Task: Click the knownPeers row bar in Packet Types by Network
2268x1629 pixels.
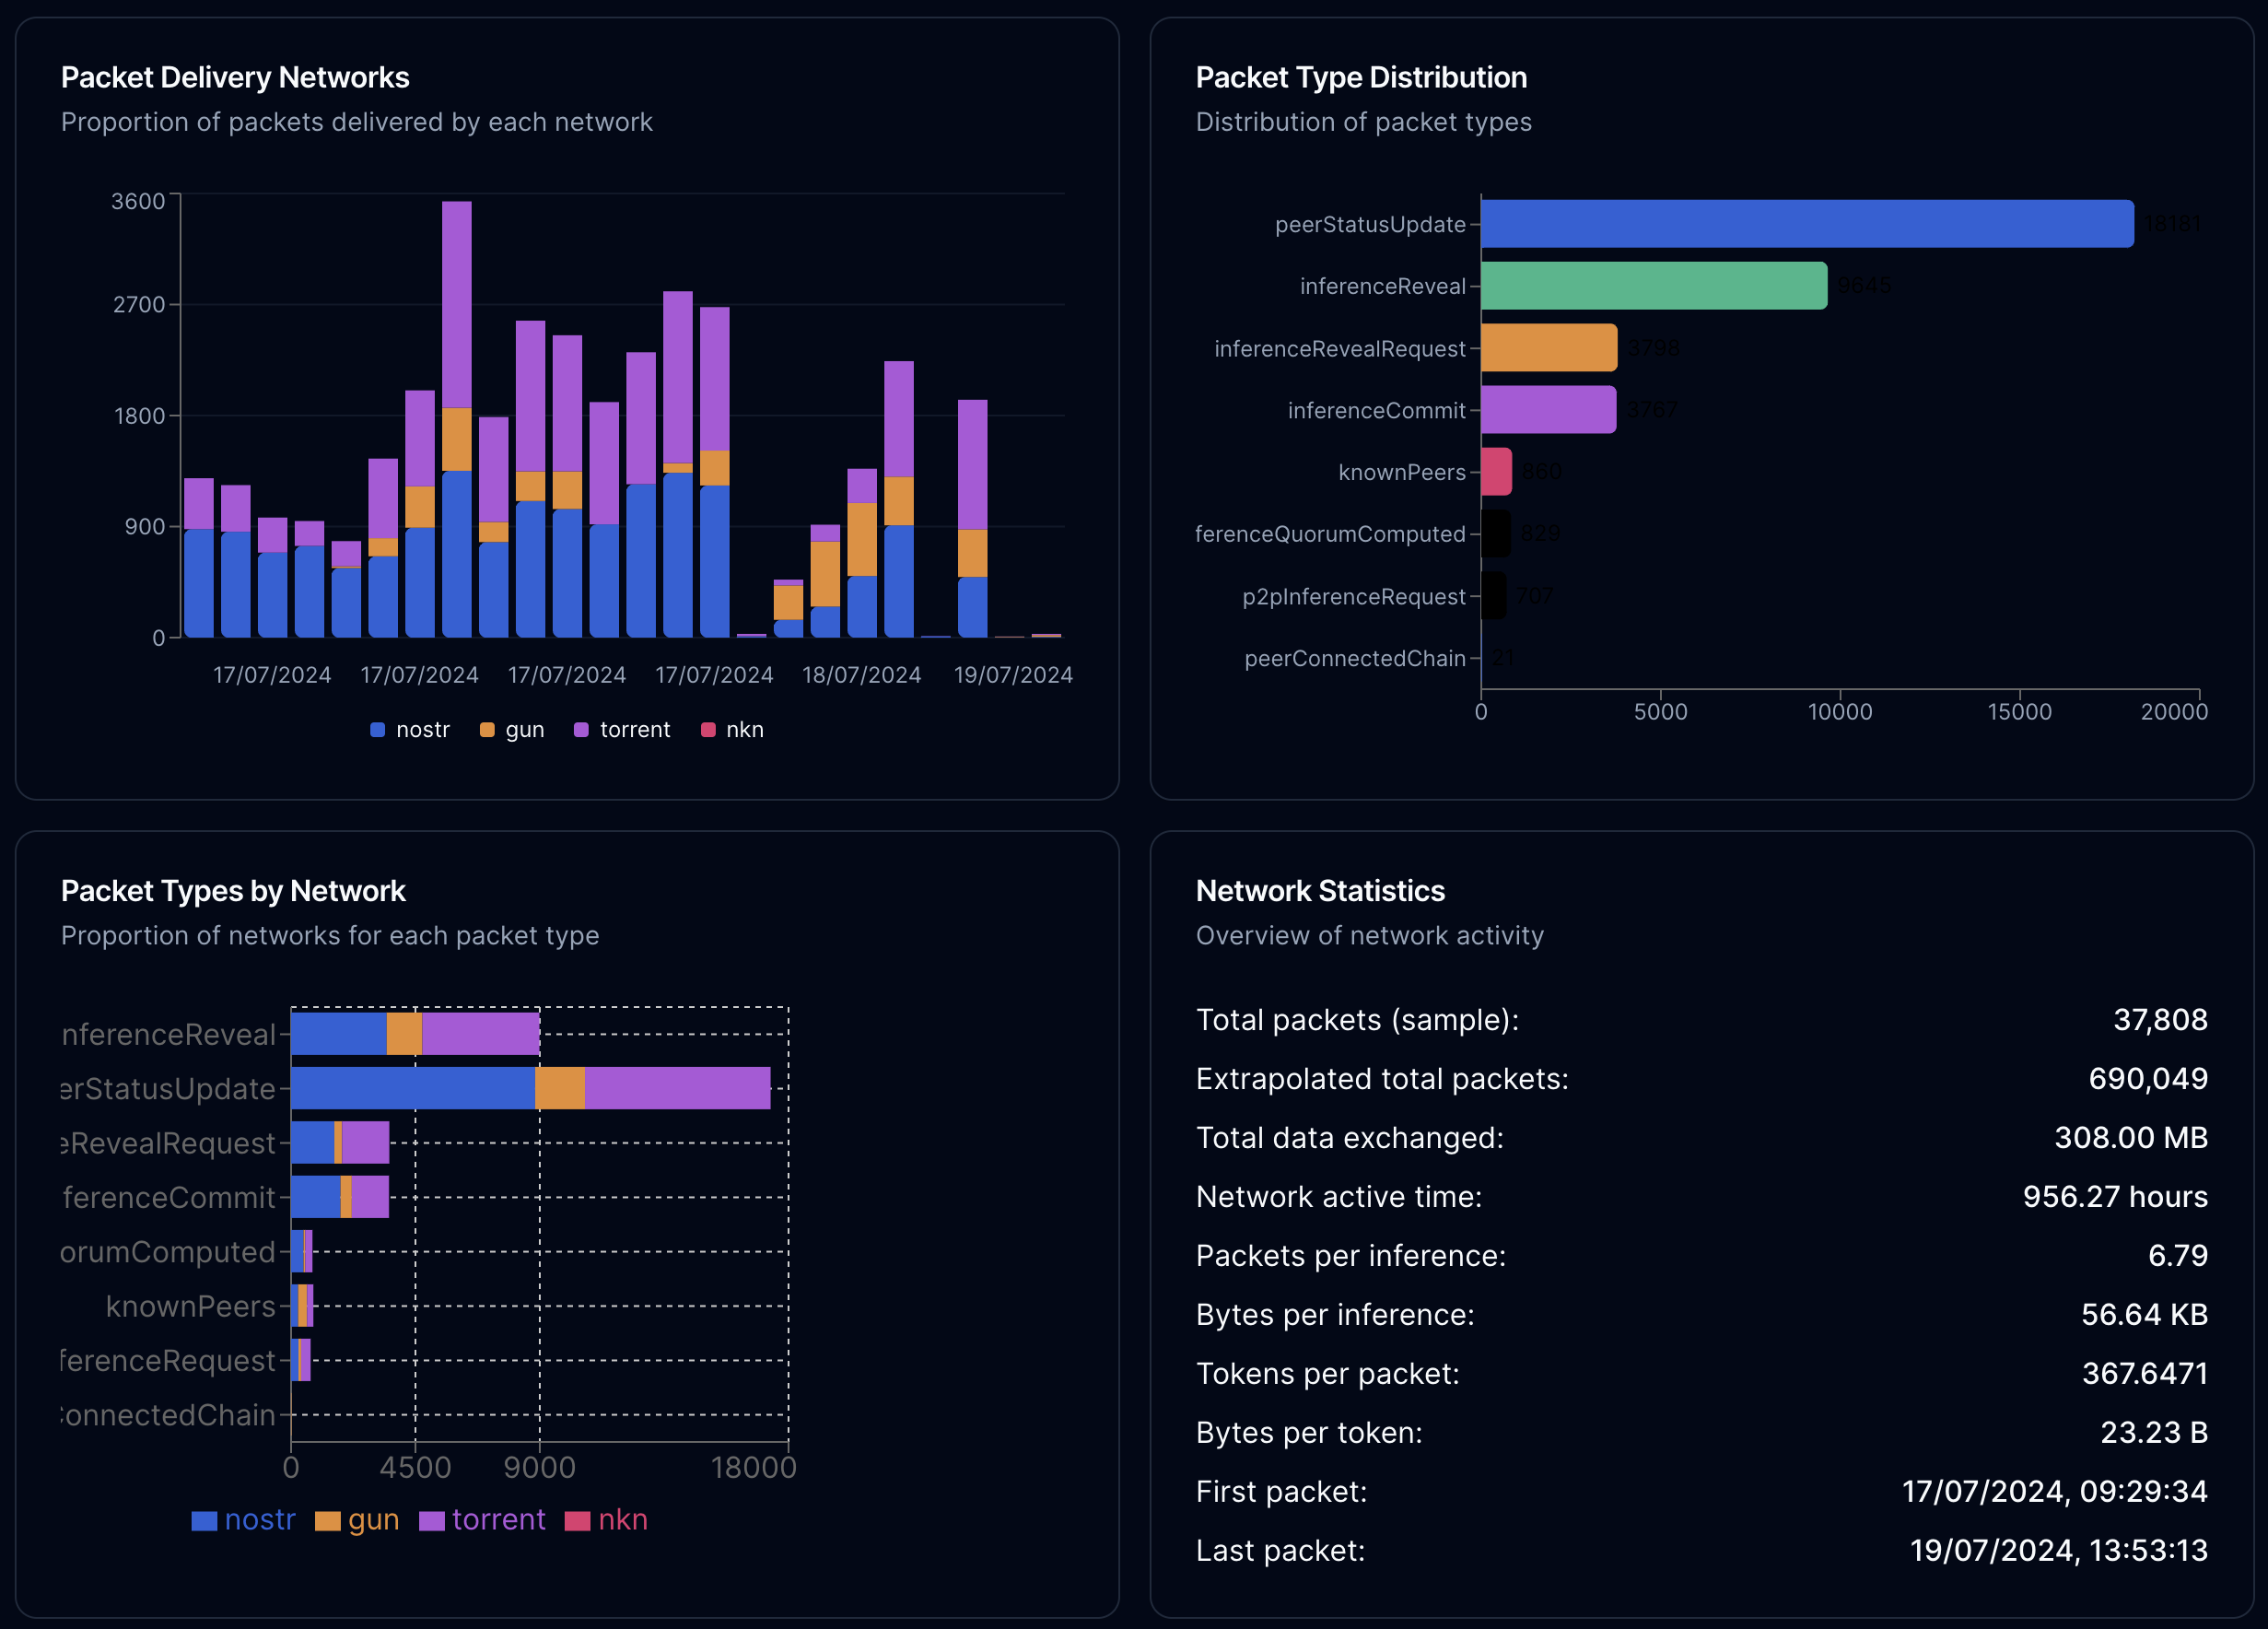Action: pyautogui.click(x=302, y=1306)
